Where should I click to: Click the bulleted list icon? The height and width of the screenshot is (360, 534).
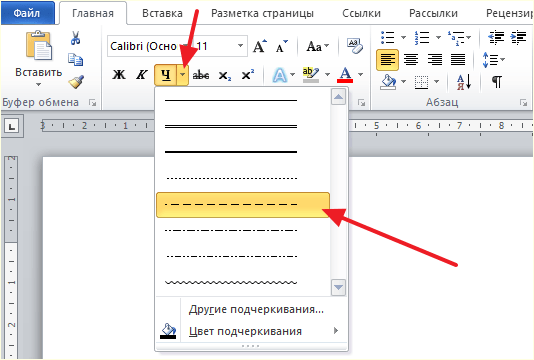(388, 37)
